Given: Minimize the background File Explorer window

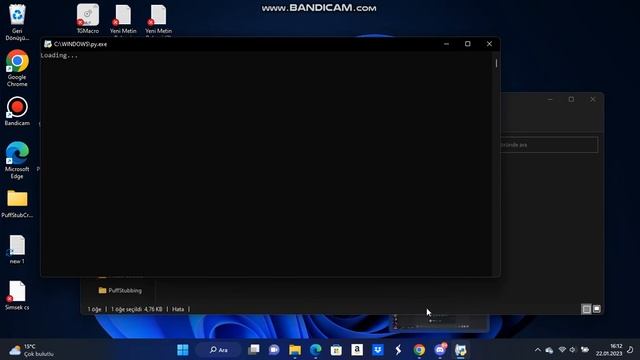Looking at the screenshot, I should (550, 99).
